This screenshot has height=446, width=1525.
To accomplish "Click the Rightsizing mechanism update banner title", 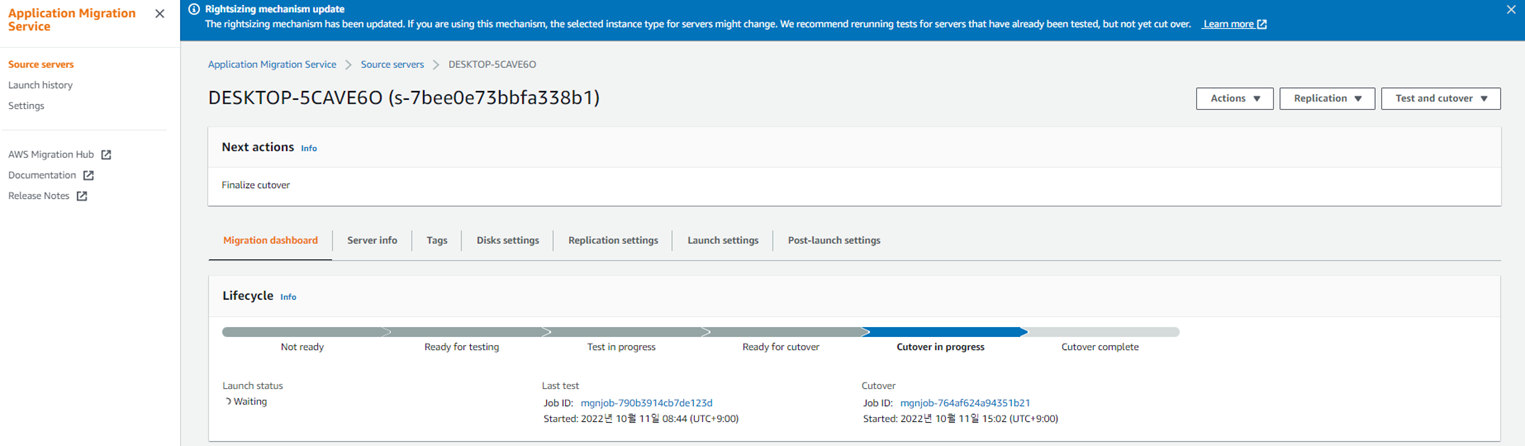I will coord(275,9).
